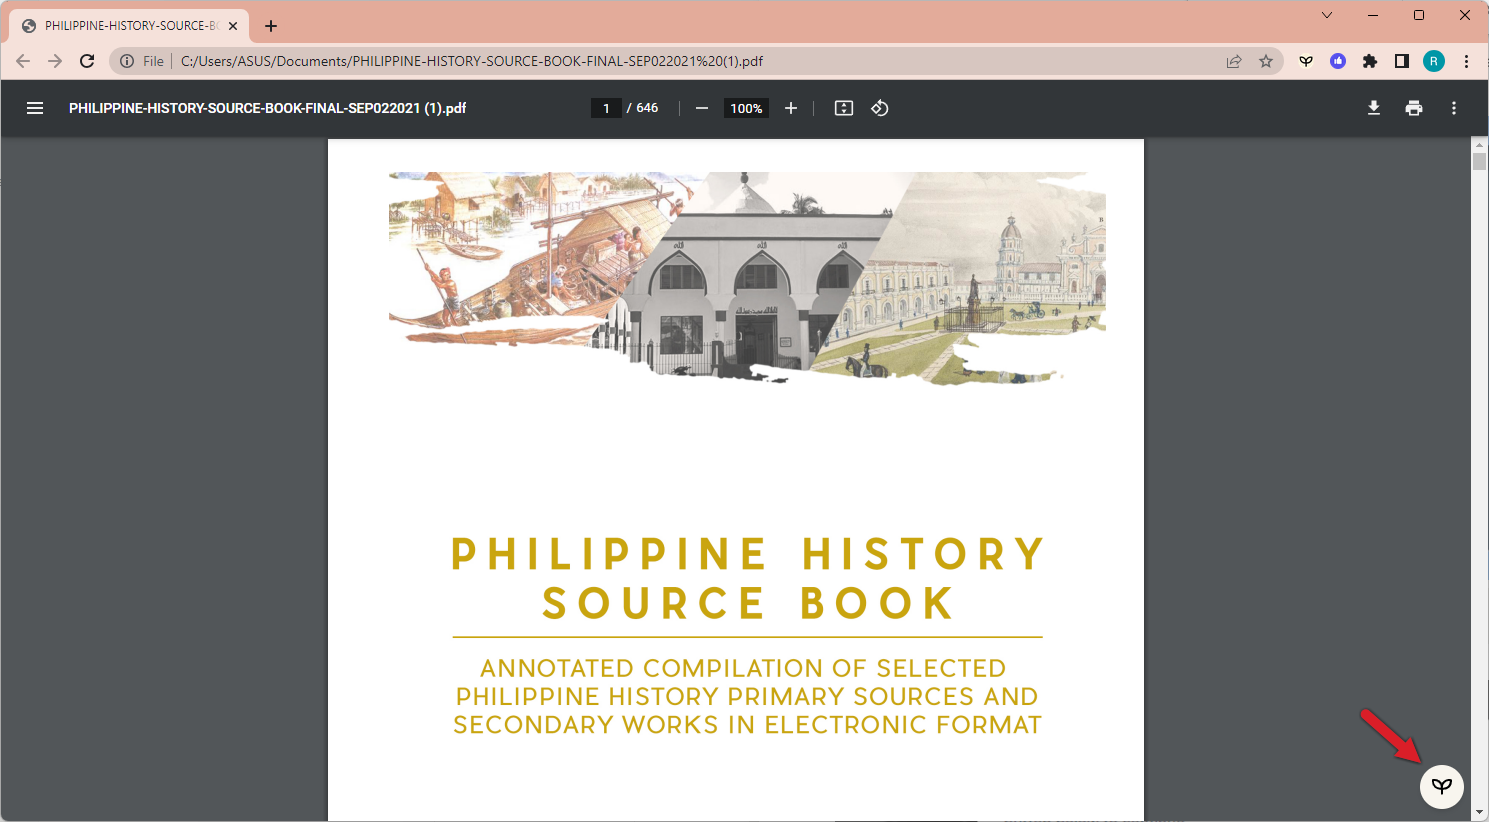Click the zoom in plus button

tap(791, 108)
